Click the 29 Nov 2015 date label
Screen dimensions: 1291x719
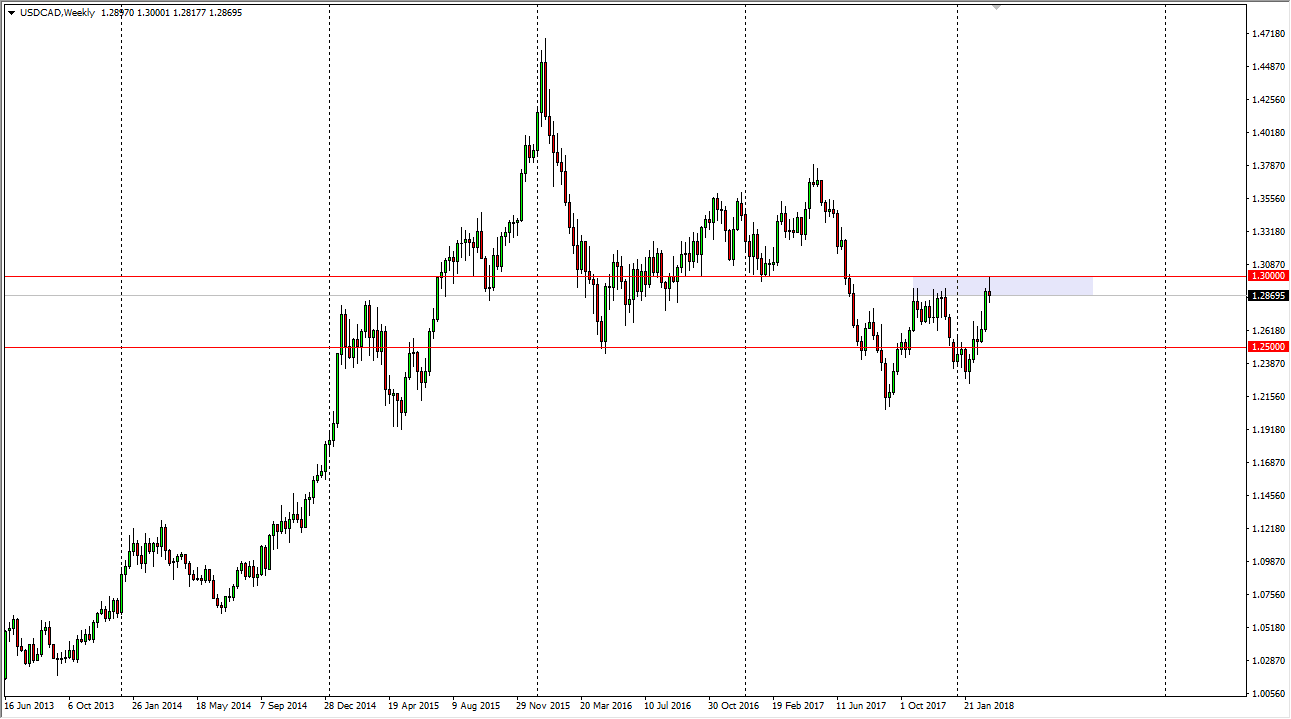[x=543, y=705]
